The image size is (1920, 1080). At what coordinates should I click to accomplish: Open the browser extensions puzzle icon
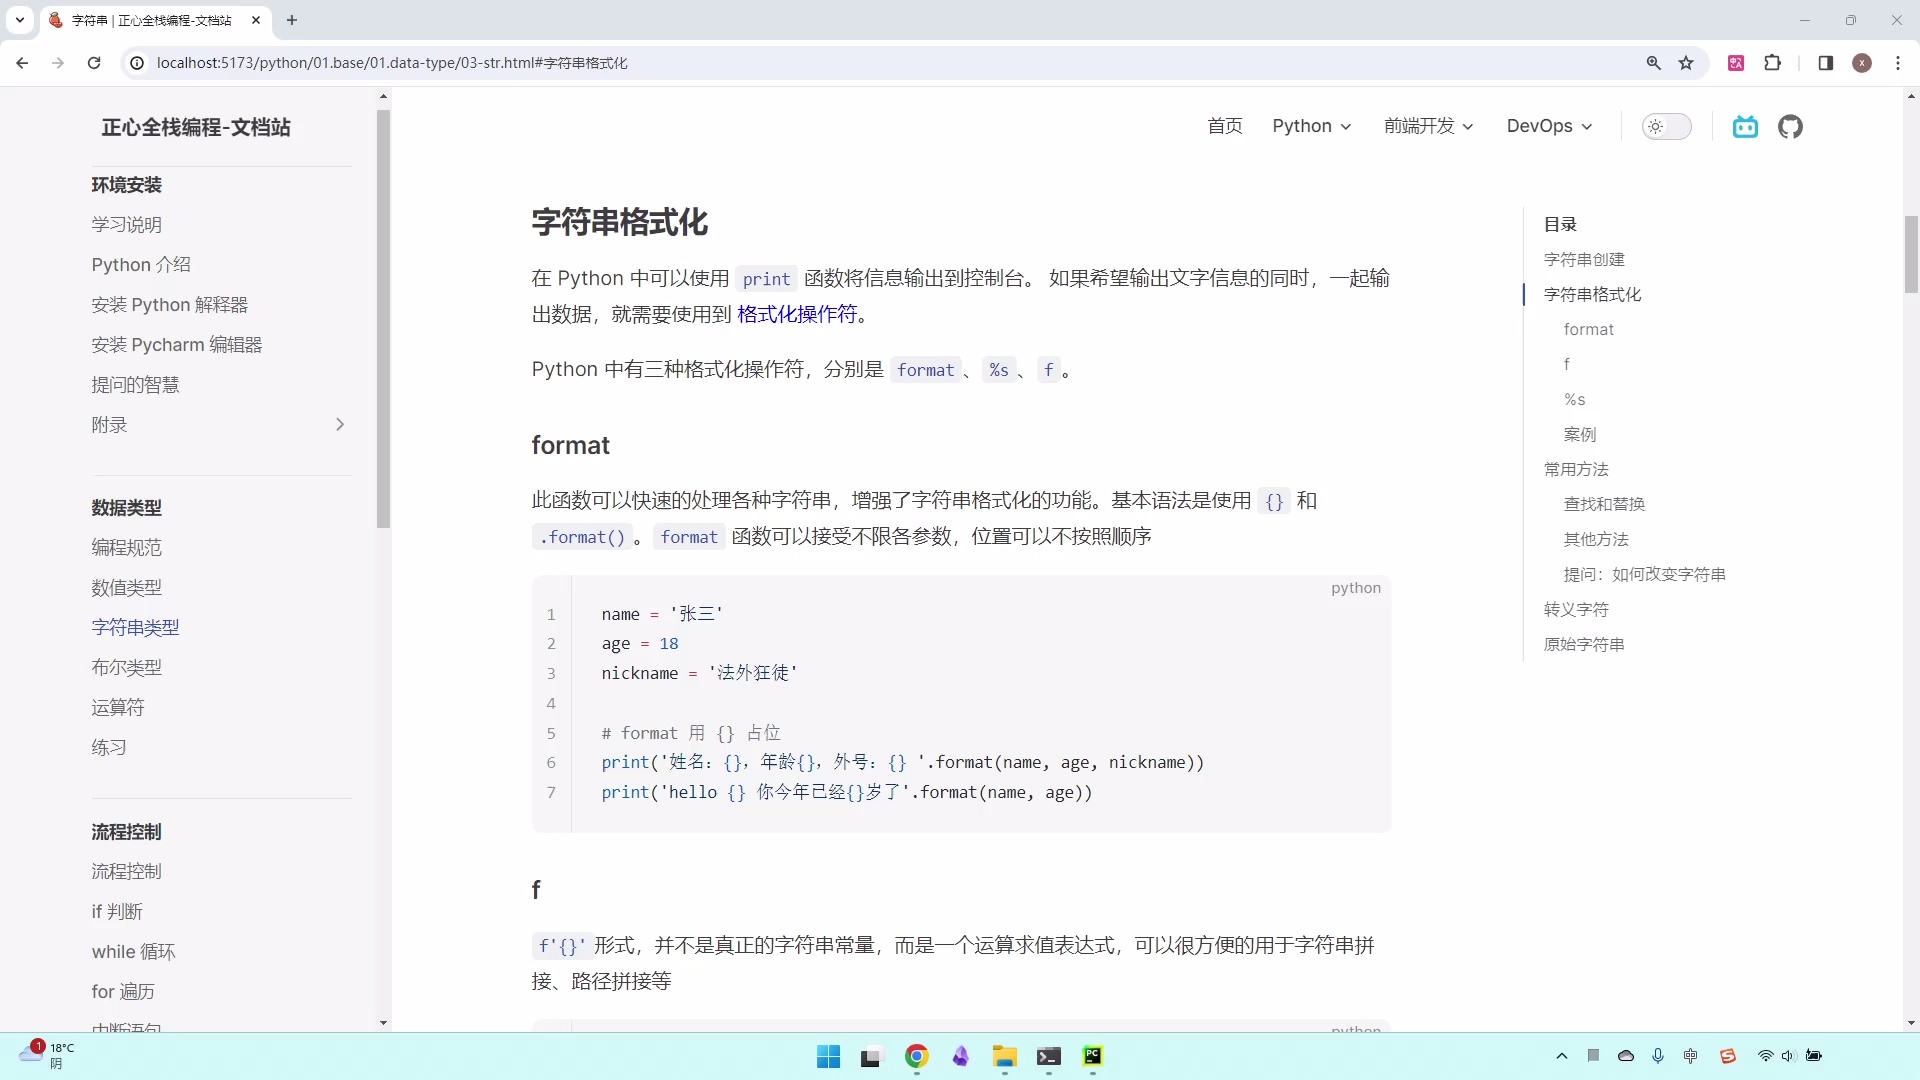coord(1774,62)
